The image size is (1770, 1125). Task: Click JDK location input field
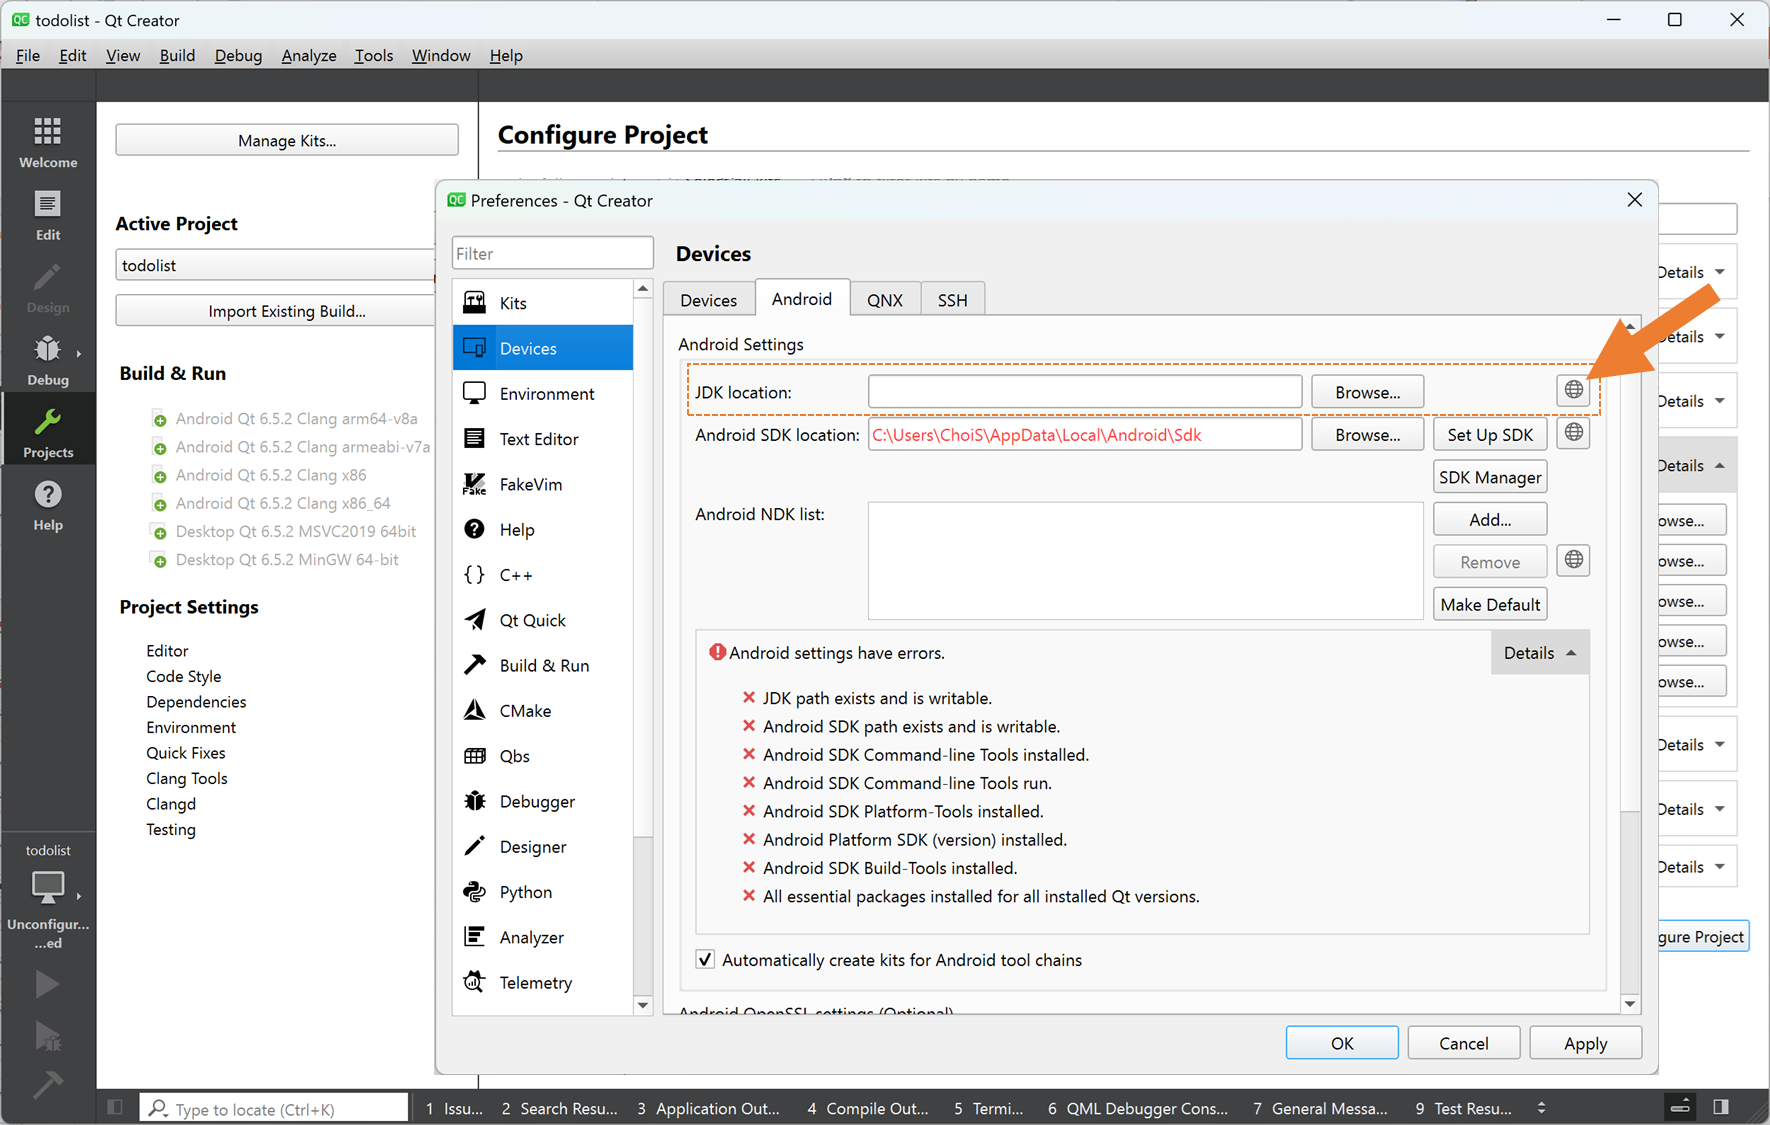[x=1085, y=392]
